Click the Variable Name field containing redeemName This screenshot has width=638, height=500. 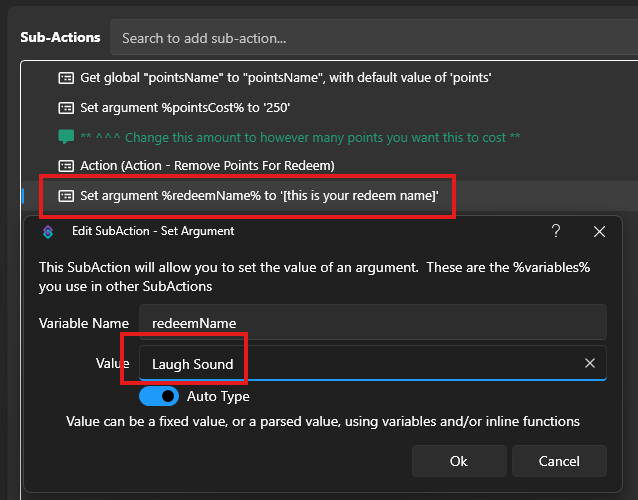(372, 323)
